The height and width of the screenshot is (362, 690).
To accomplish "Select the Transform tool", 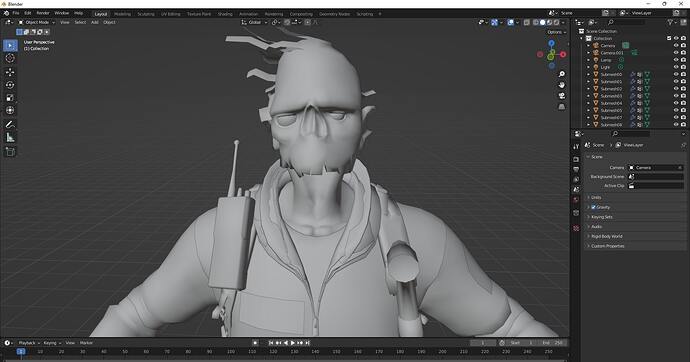I will (10, 110).
